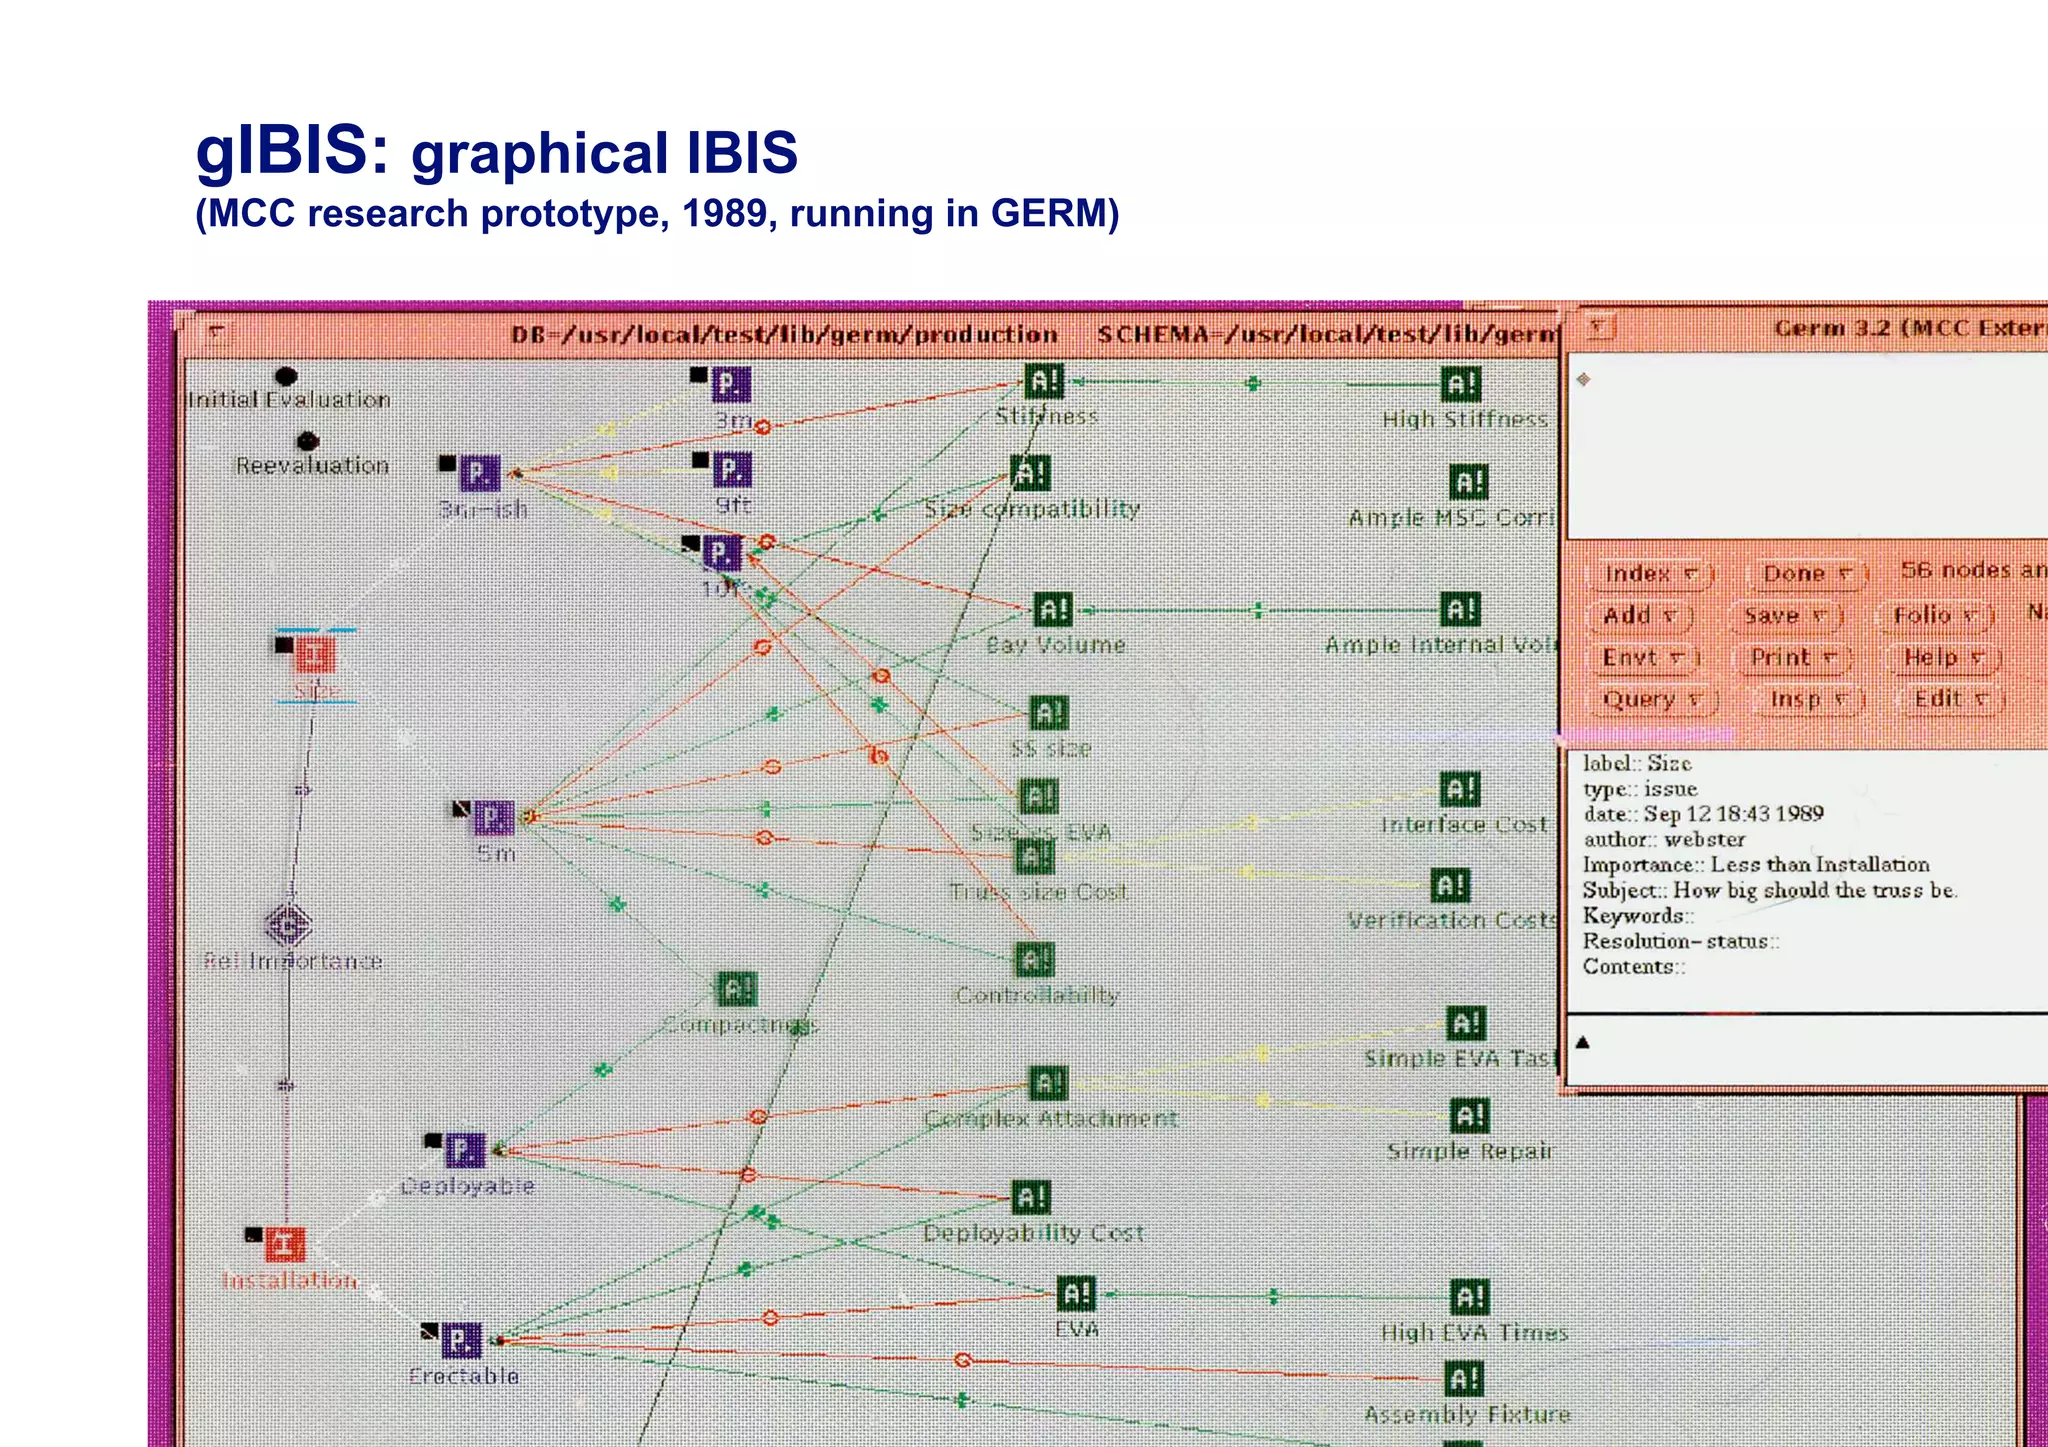Open the Query dropdown menu
Viewport: 2048px width, 1447px height.
pos(1653,700)
